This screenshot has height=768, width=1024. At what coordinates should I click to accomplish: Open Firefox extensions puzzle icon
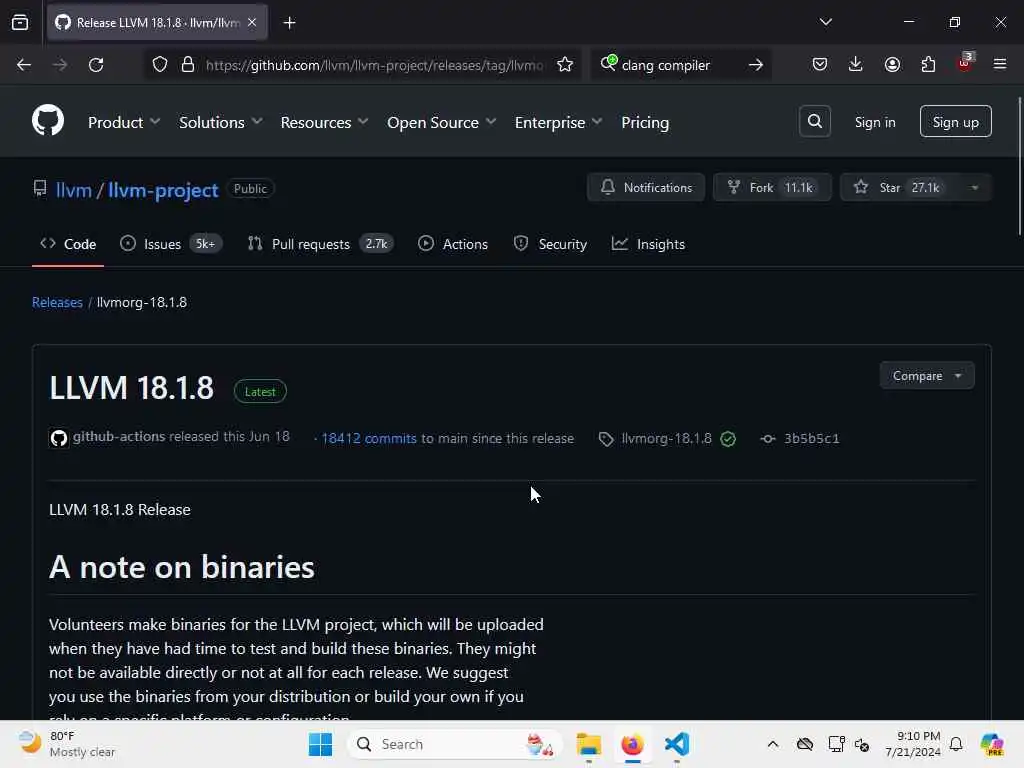point(928,65)
